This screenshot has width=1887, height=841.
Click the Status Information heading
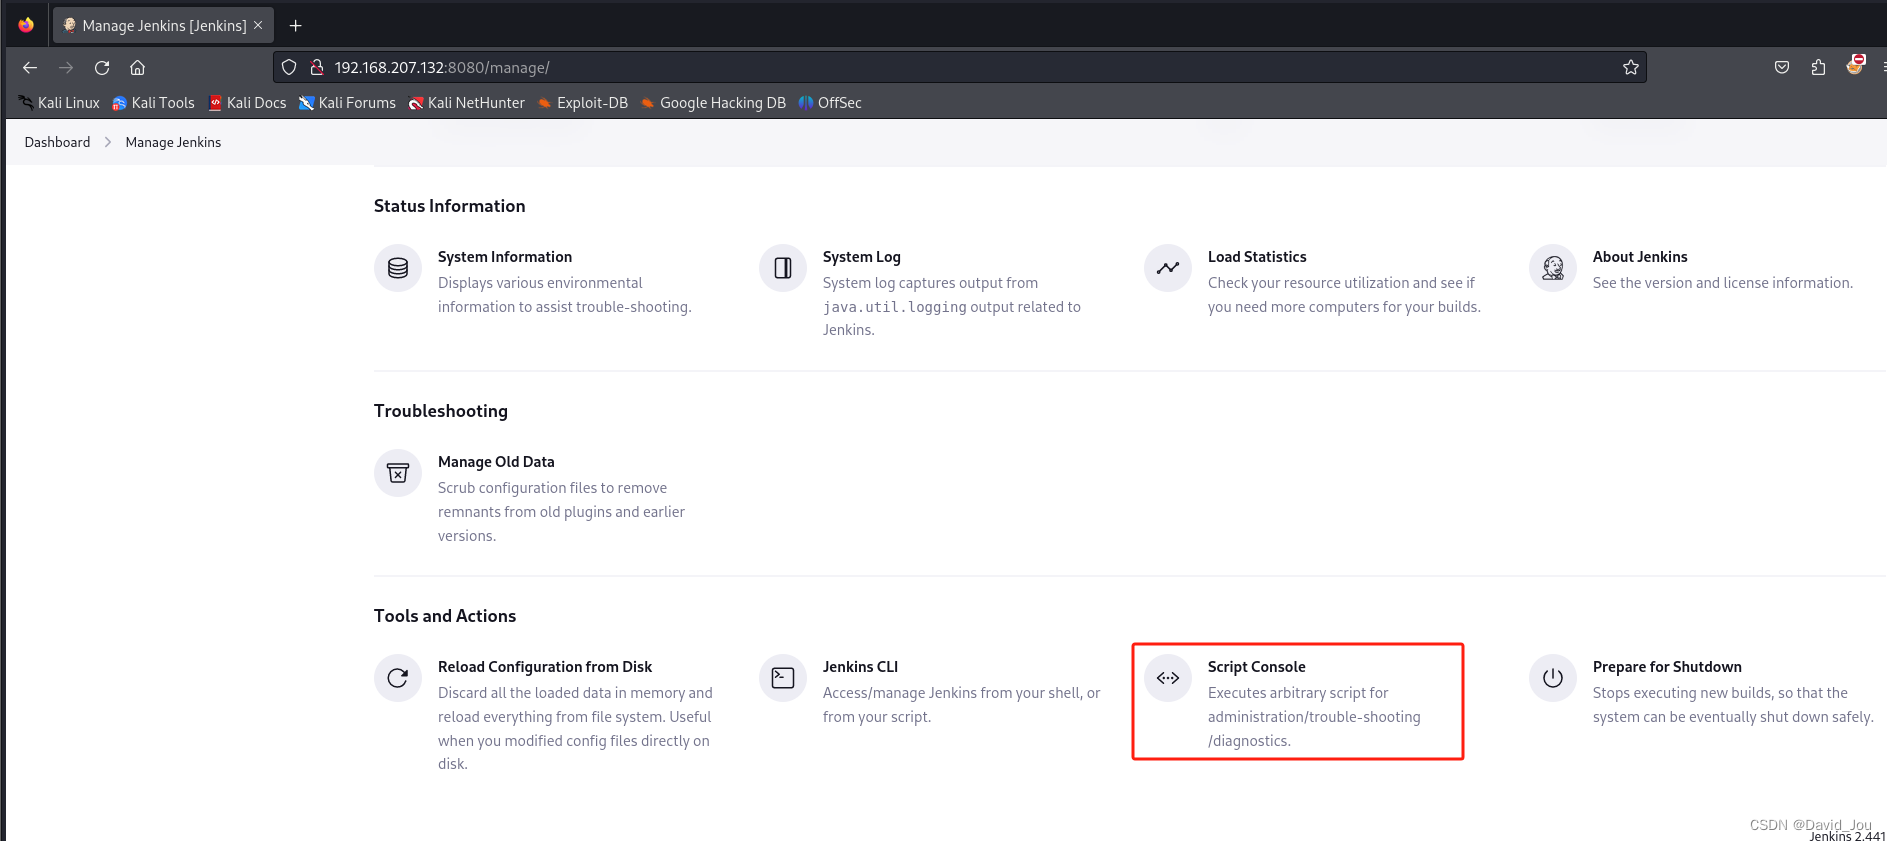click(449, 206)
